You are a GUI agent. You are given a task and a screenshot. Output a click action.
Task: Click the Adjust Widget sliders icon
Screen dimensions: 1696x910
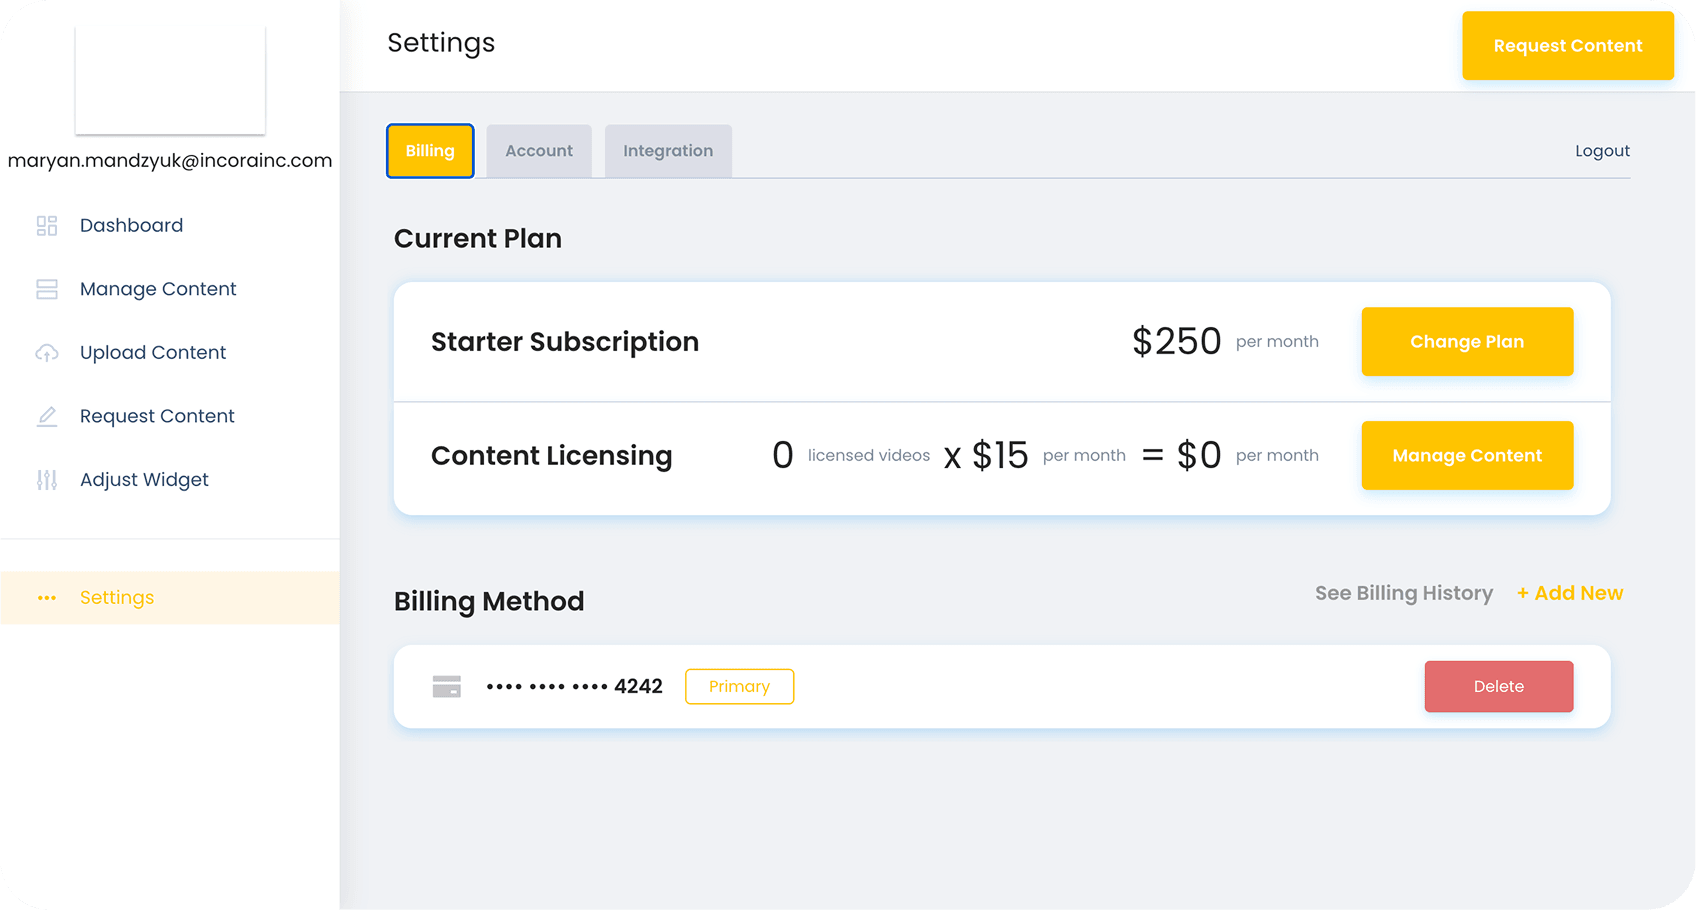pos(47,480)
